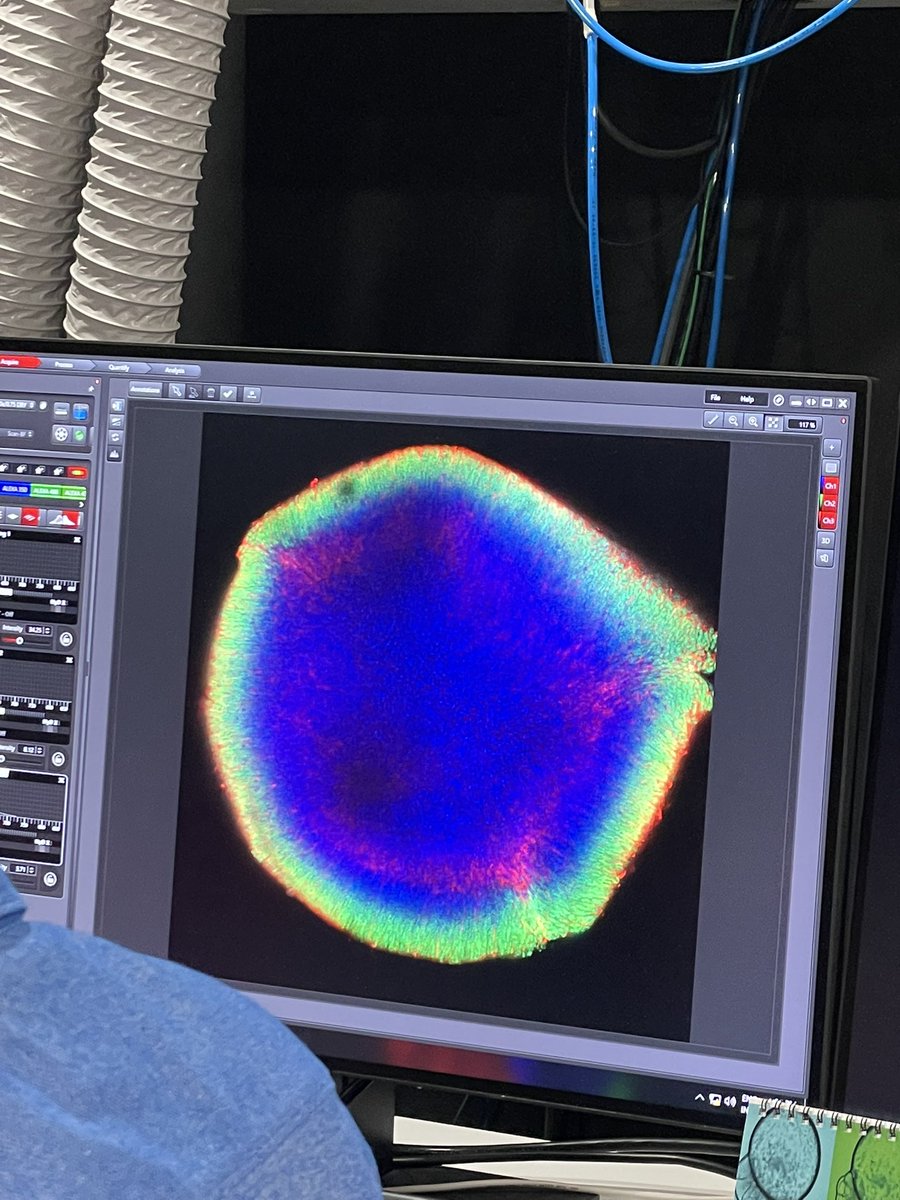Click the overlay view icon above Ch1
The width and height of the screenshot is (900, 1200).
pyautogui.click(x=831, y=467)
